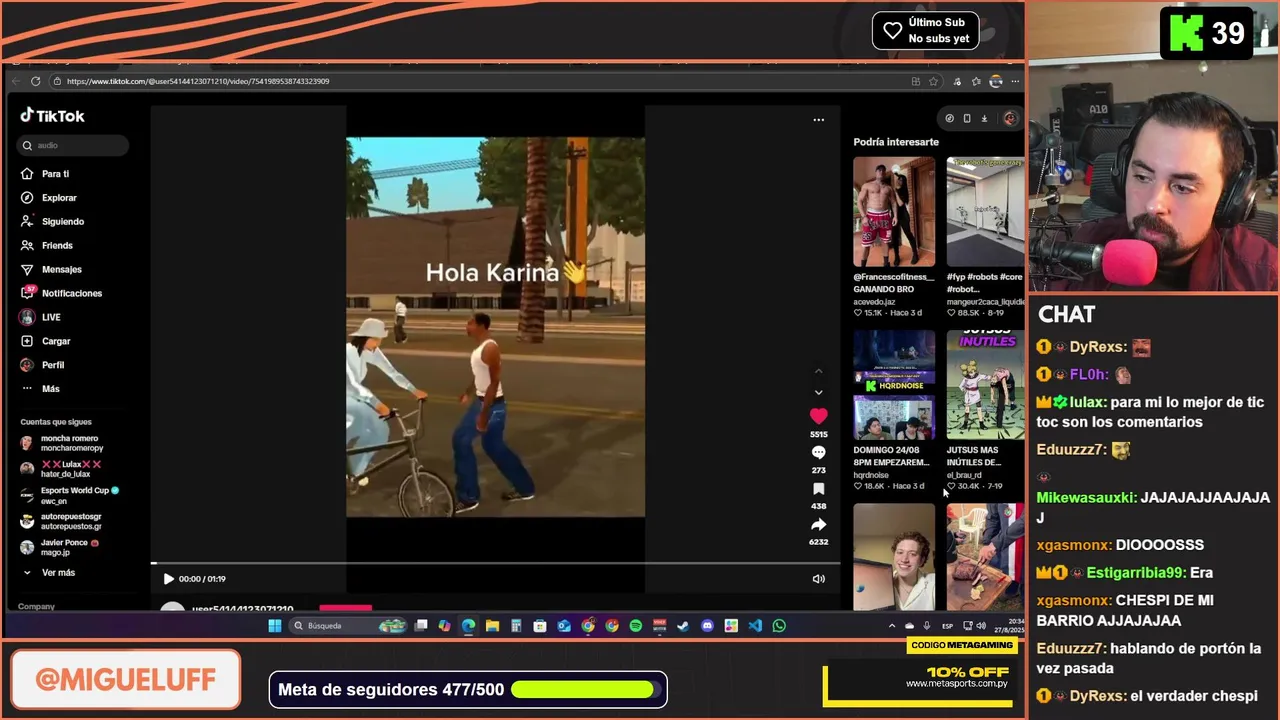Open Microsoft Edge from taskbar
Viewport: 1280px width, 720px height.
point(468,626)
